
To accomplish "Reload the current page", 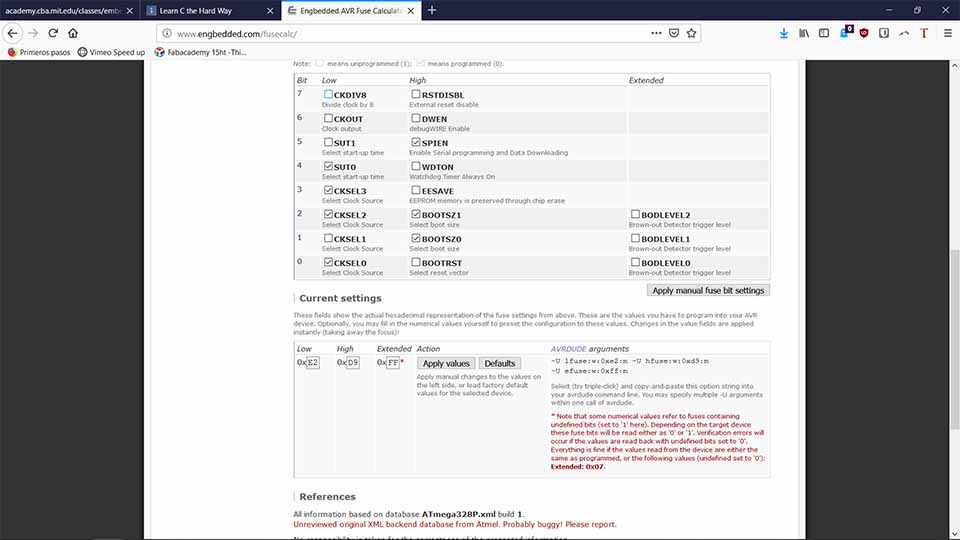I will pos(53,33).
